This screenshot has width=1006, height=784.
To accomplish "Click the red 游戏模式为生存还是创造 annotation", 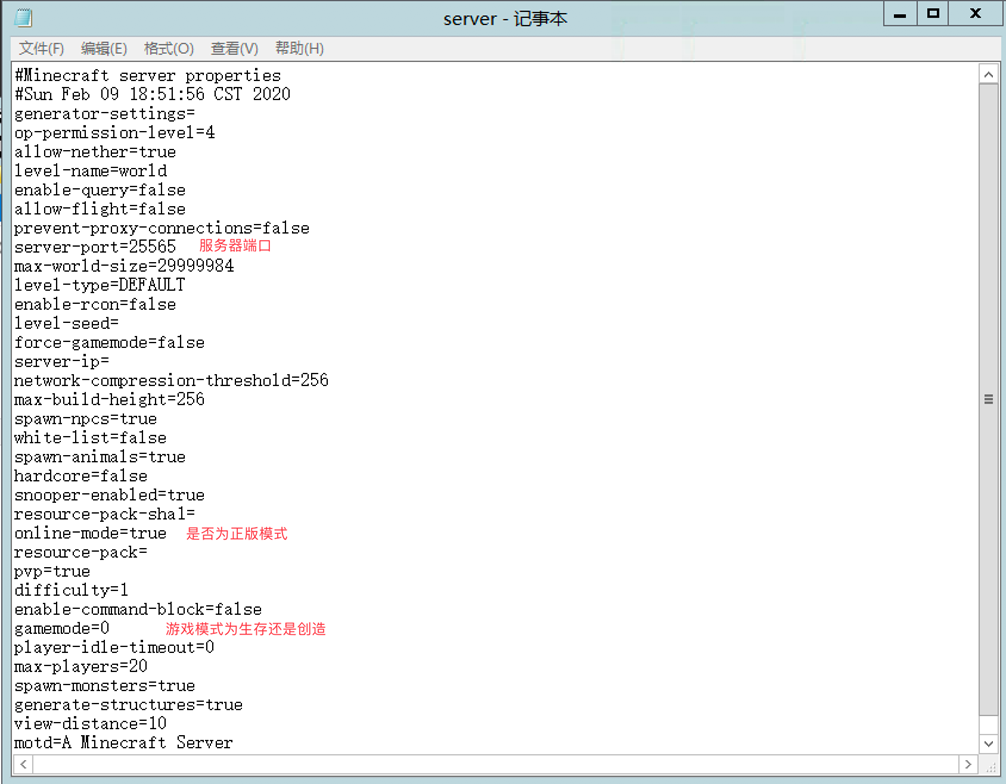I will point(246,629).
